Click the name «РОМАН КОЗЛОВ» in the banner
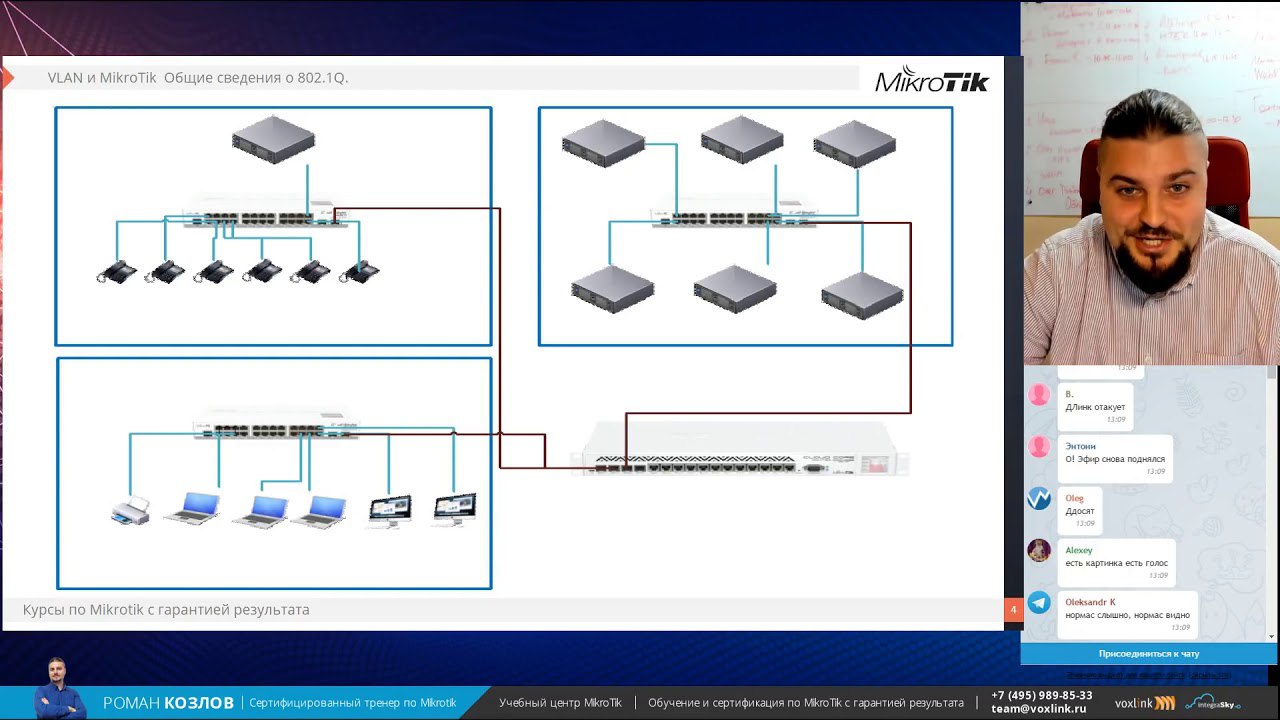 168,703
